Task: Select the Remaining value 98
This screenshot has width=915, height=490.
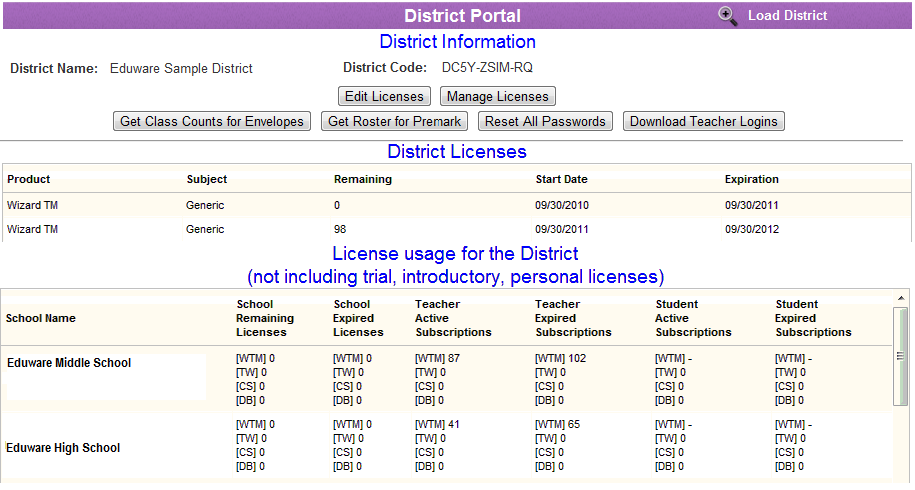Action: 340,229
